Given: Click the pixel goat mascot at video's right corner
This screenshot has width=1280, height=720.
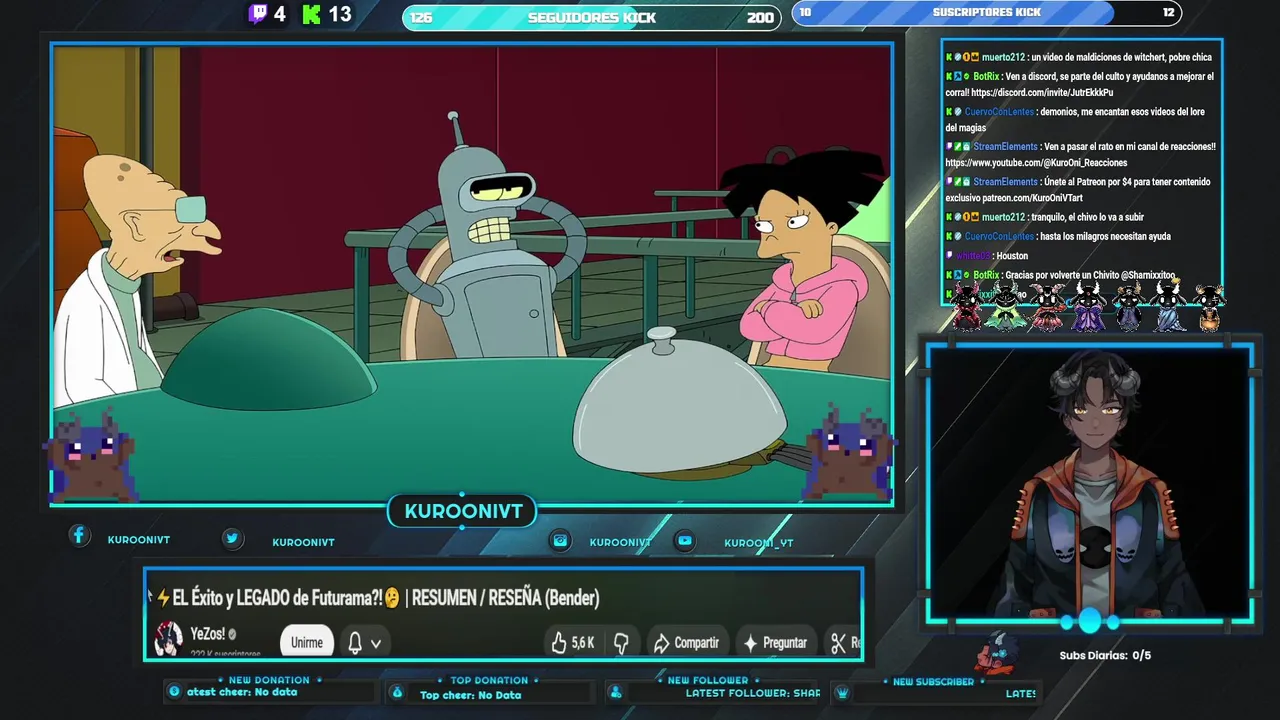Looking at the screenshot, I should 850,454.
